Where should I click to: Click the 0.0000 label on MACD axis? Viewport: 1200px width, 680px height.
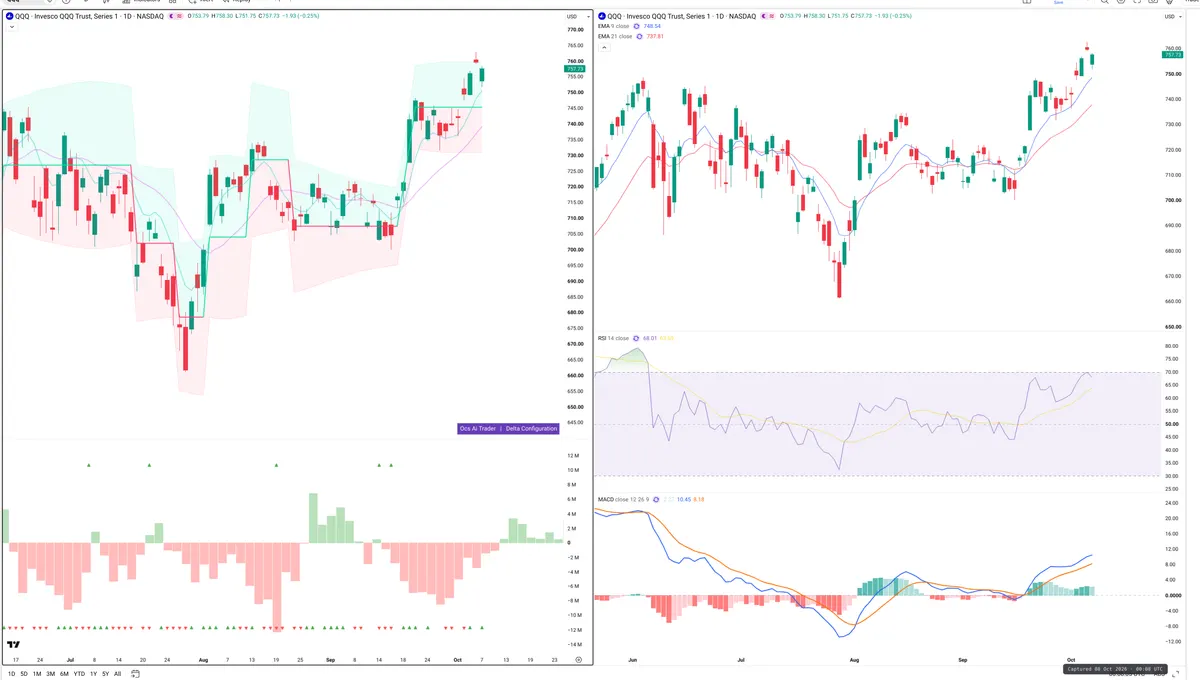click(x=1174, y=596)
